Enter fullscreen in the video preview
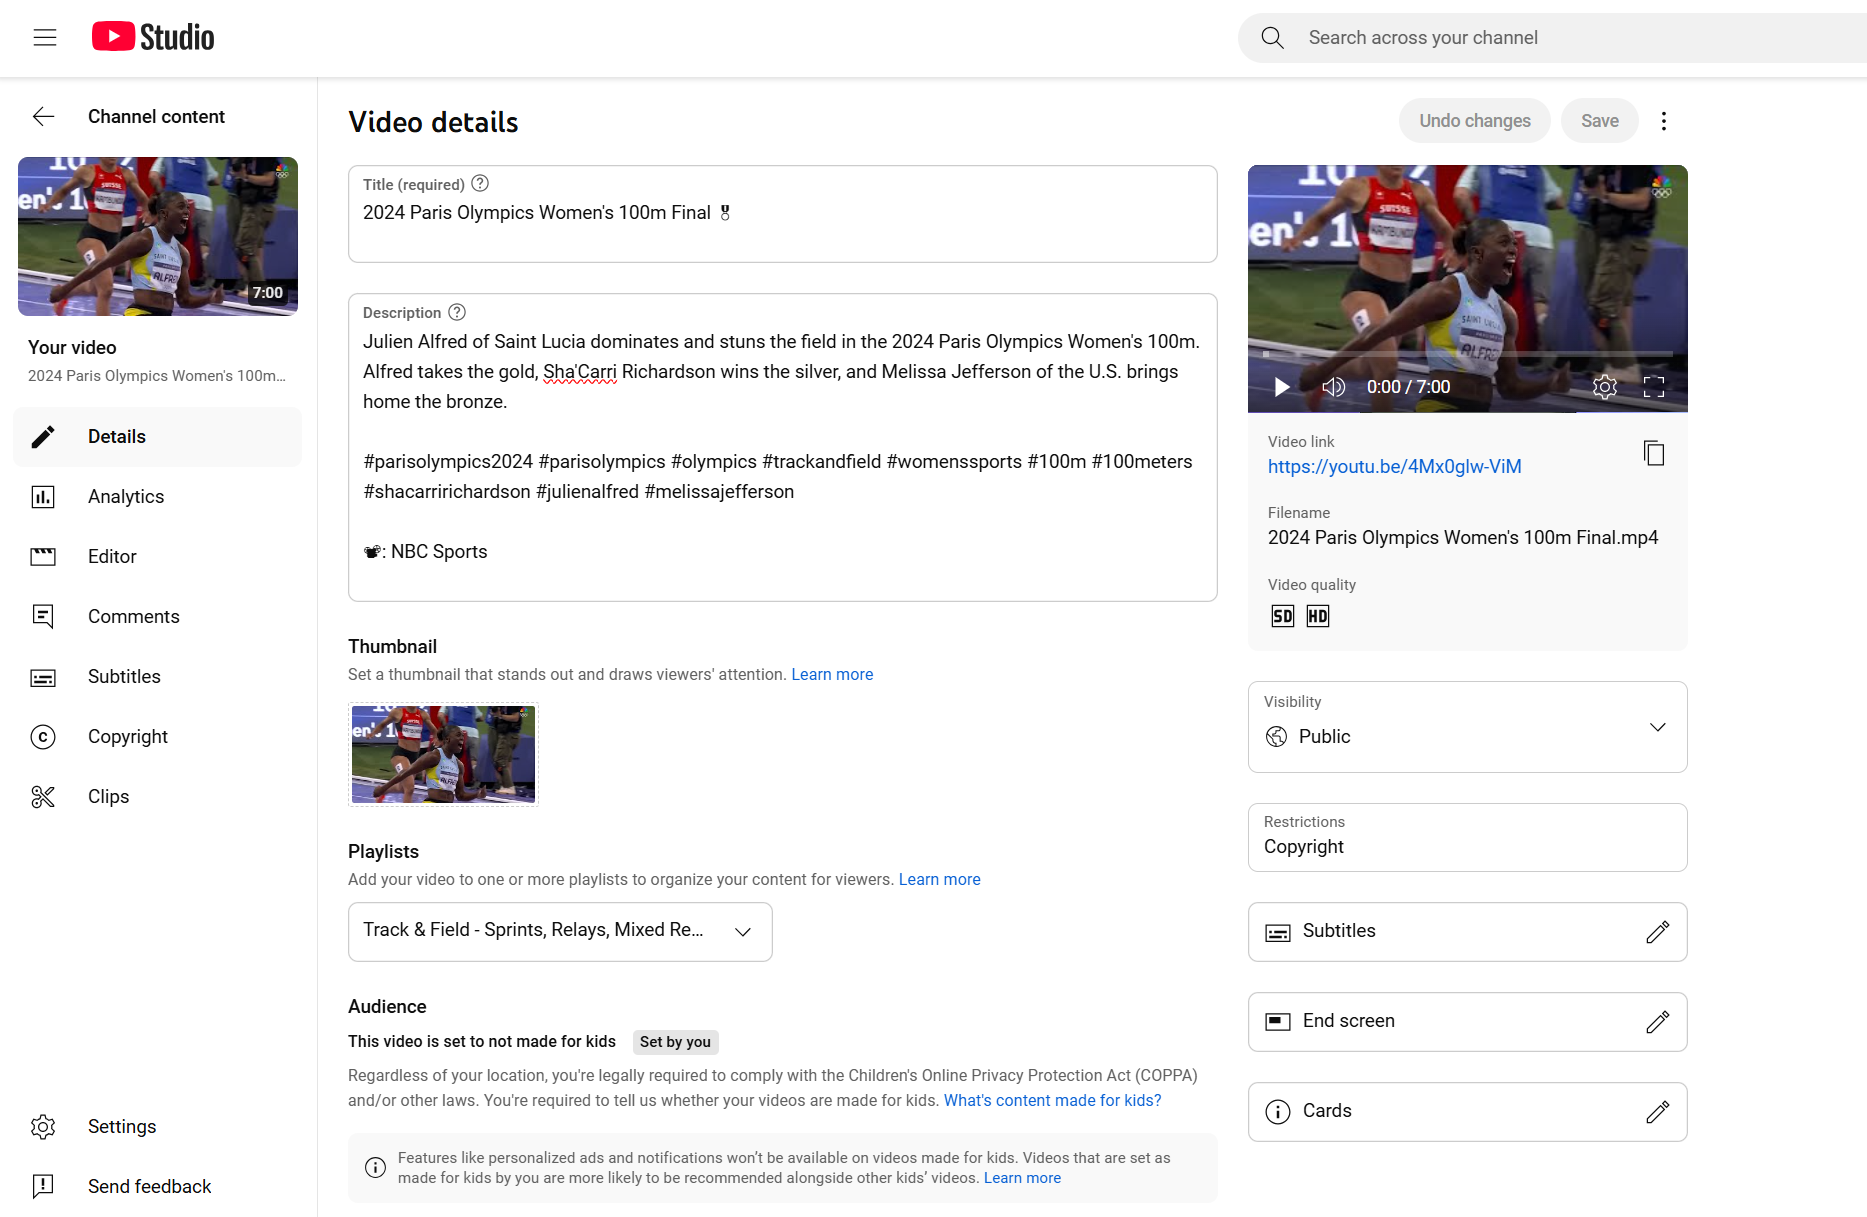 click(x=1654, y=387)
